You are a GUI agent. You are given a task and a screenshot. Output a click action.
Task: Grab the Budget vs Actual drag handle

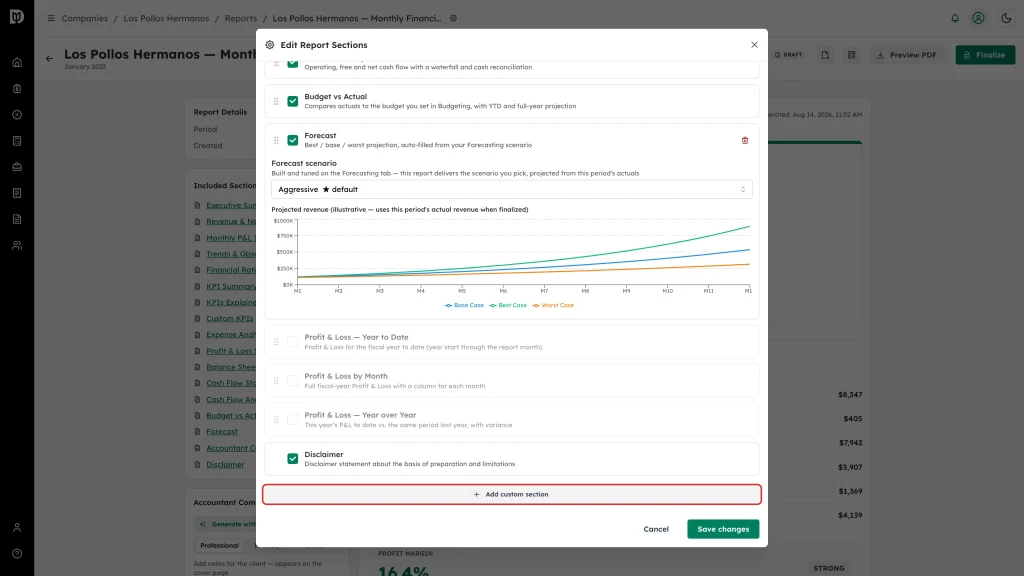(276, 101)
